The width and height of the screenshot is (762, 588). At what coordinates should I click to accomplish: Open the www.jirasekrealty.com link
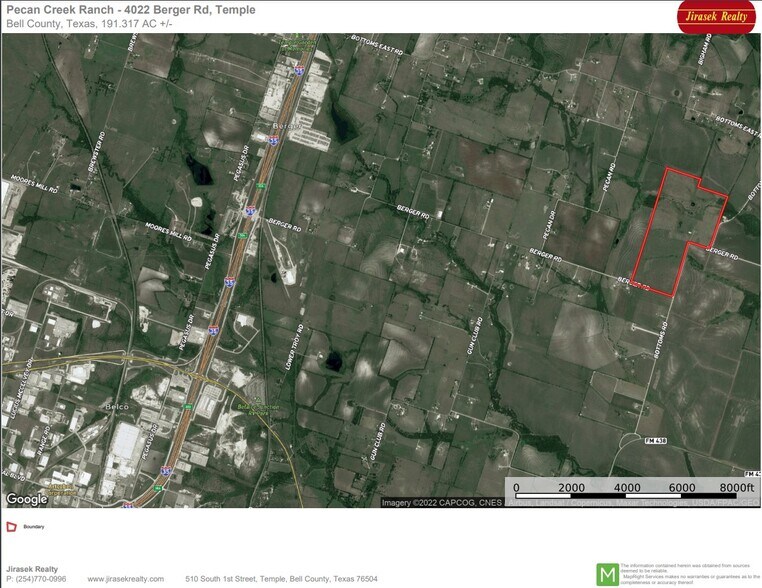[125, 579]
